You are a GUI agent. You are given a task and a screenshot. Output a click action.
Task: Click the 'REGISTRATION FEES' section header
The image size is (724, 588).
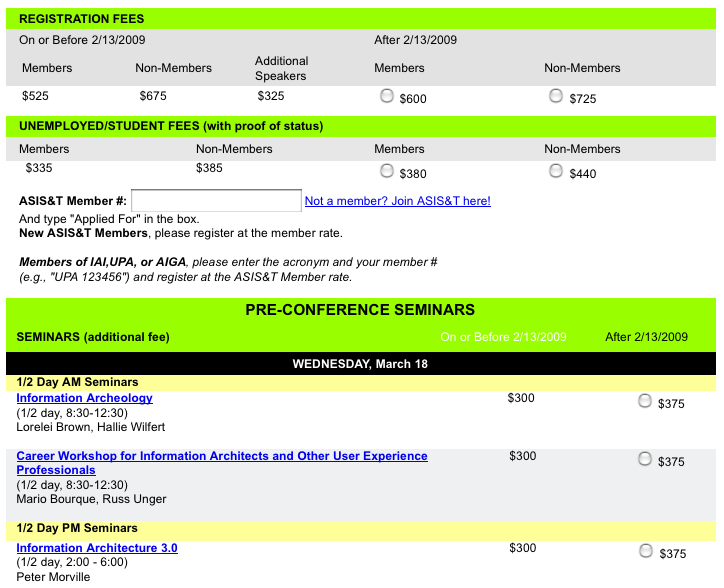[x=82, y=19]
